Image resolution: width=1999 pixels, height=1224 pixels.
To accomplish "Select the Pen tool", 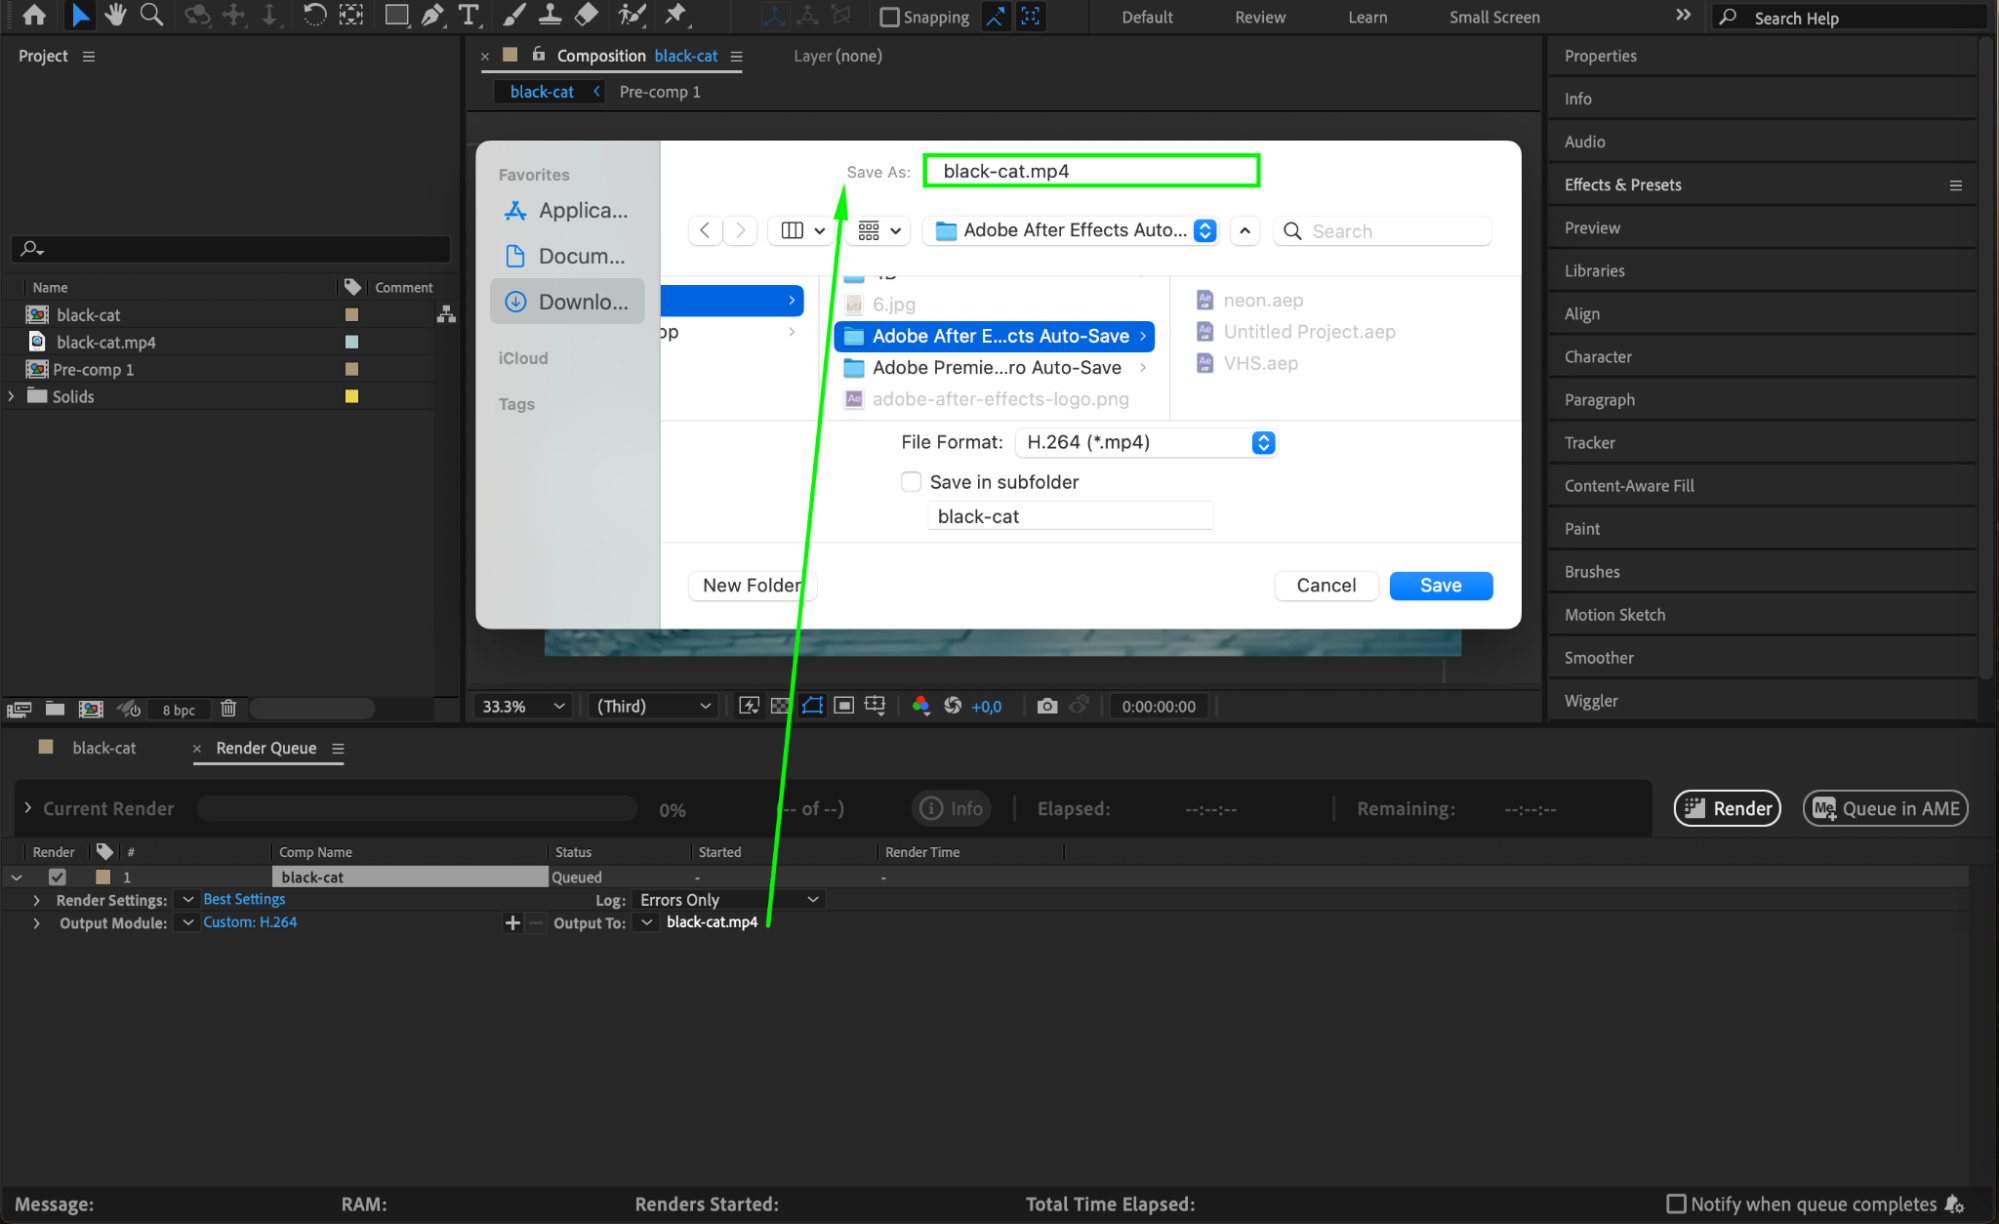I will tap(432, 15).
